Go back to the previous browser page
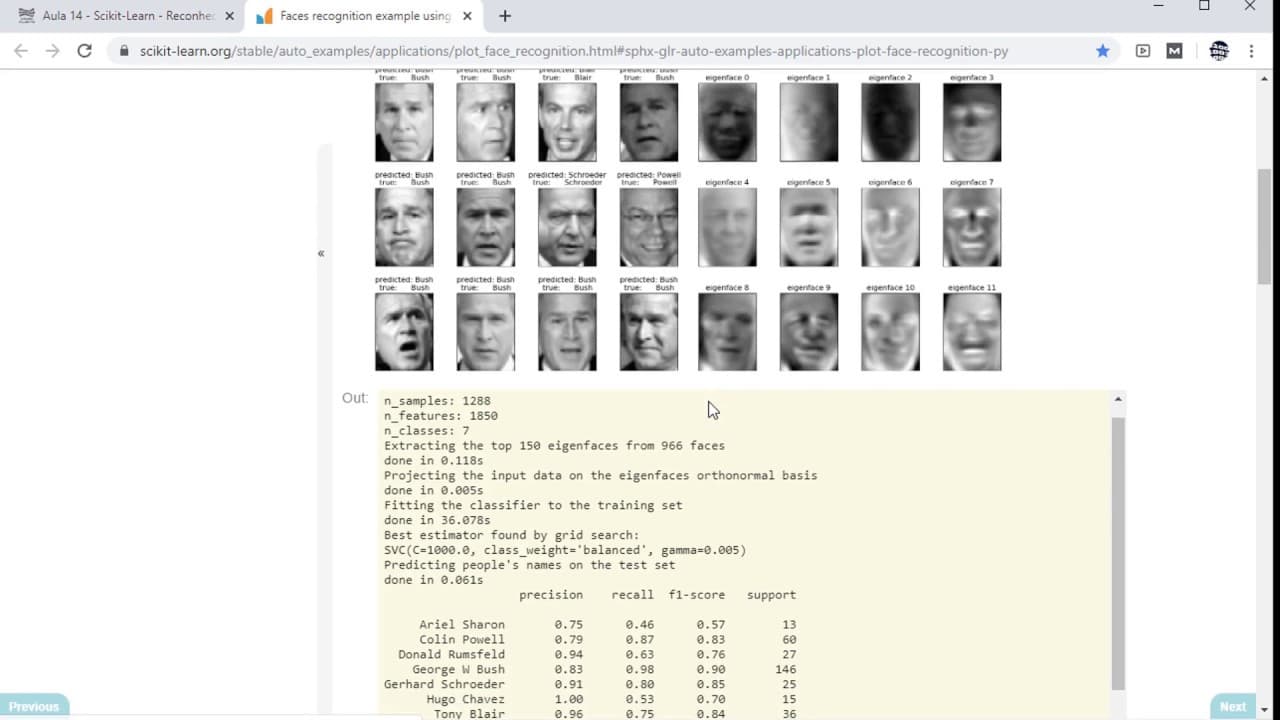The height and width of the screenshot is (720, 1280). 21,51
